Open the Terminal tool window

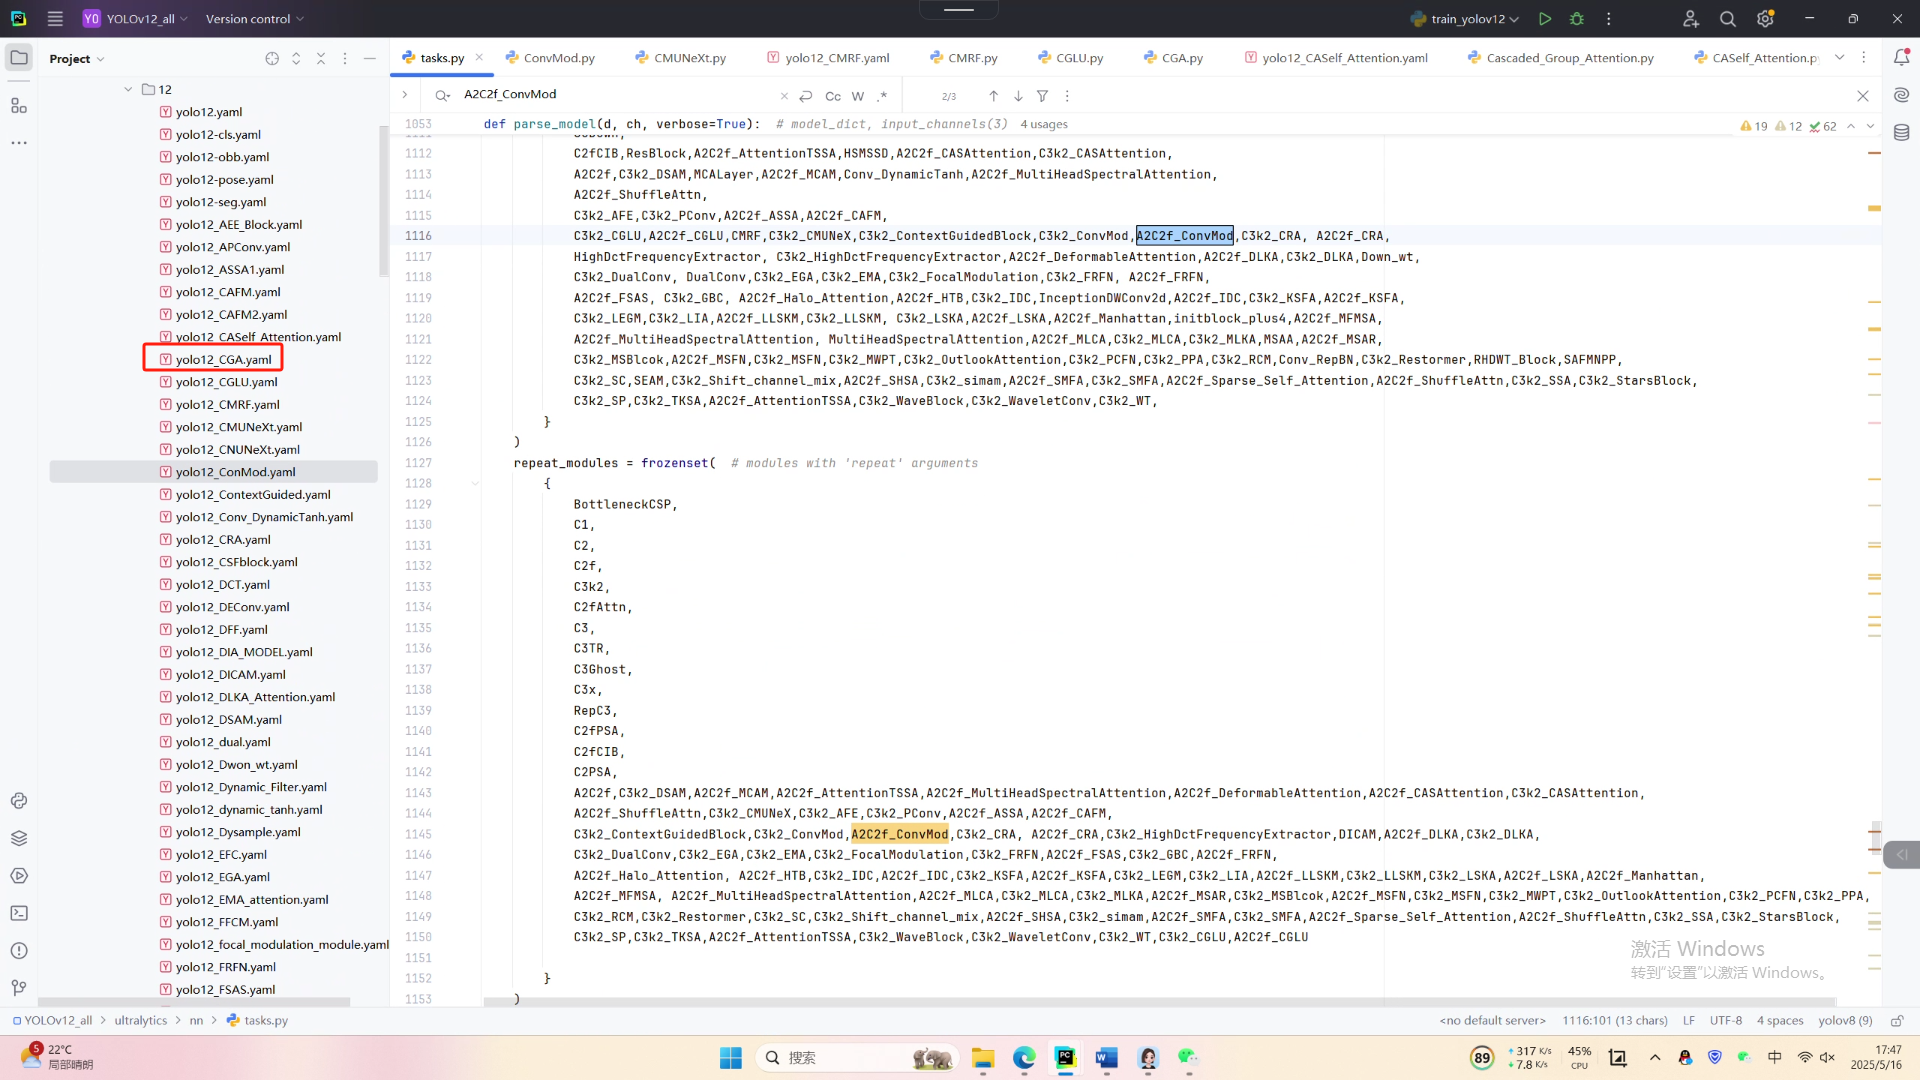tap(19, 913)
